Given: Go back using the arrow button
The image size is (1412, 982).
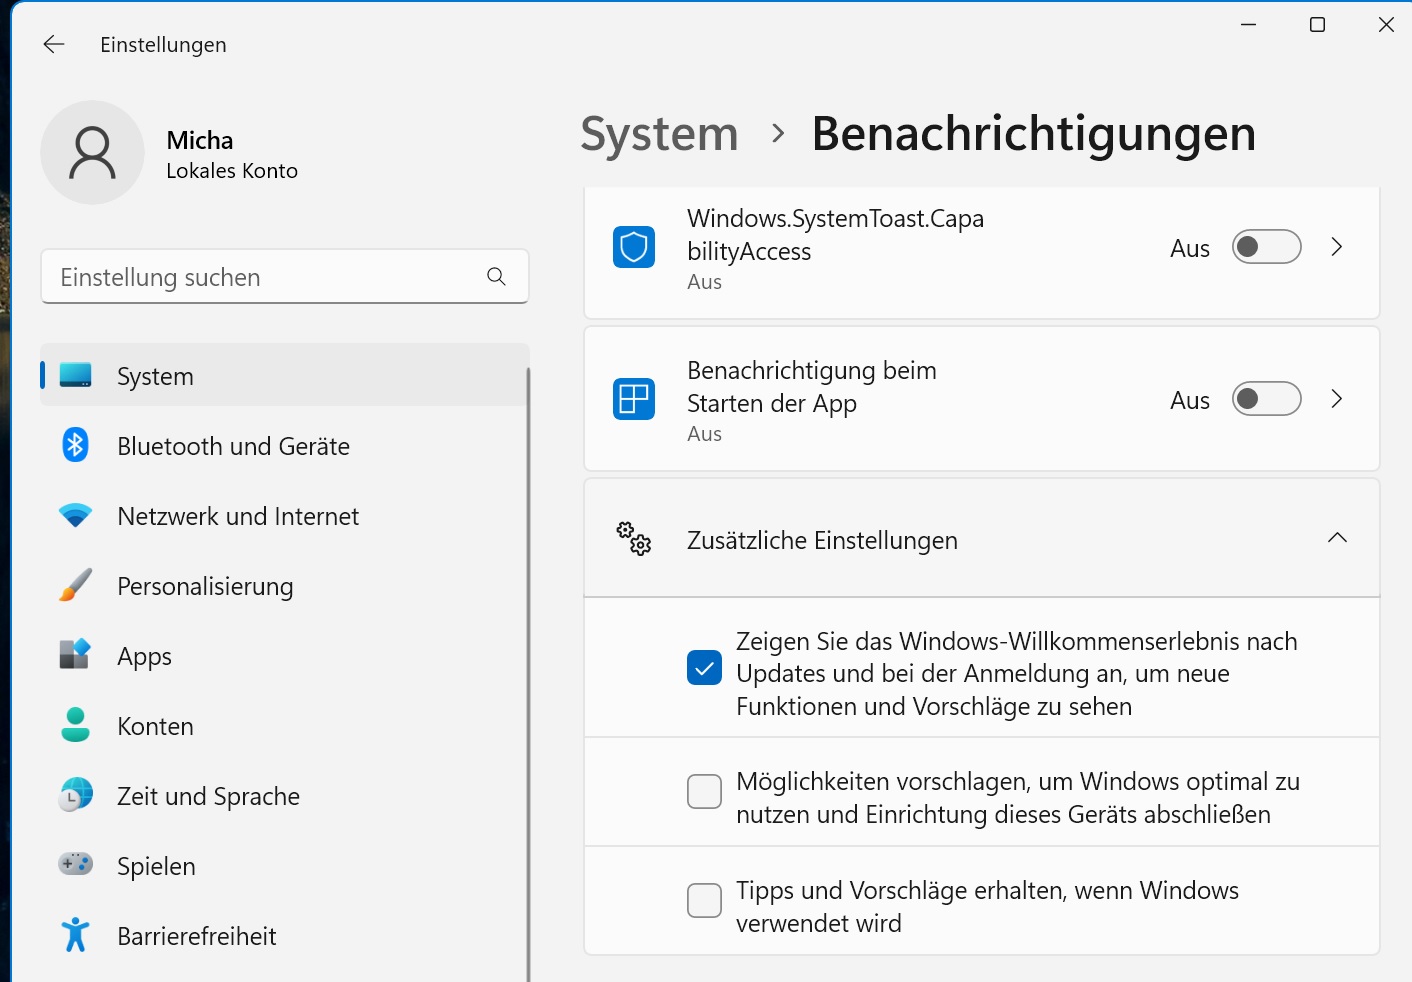Looking at the screenshot, I should pos(53,44).
